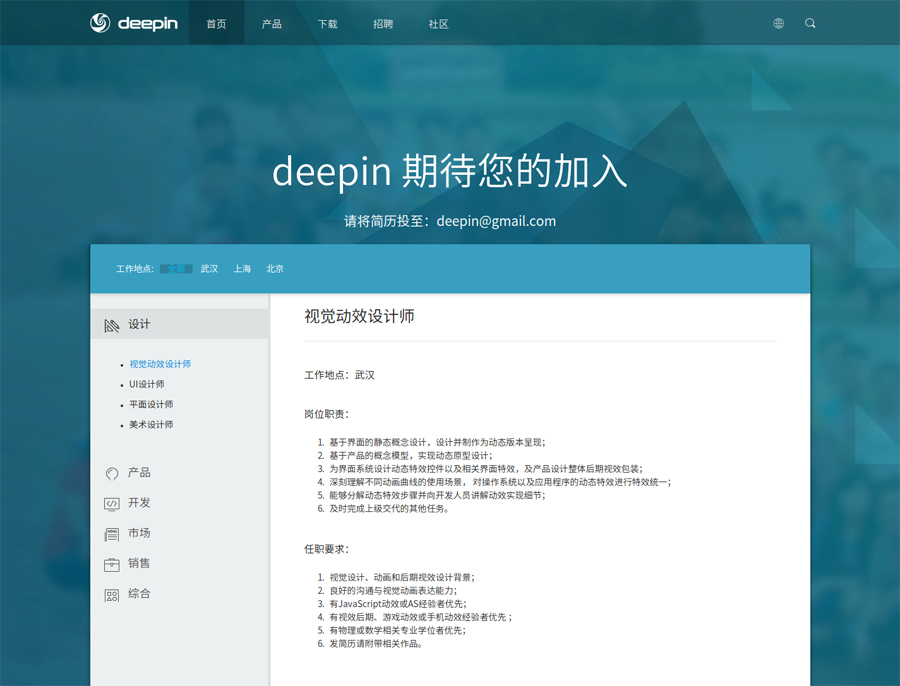Click the 设计 category ruler icon
The height and width of the screenshot is (686, 900).
(112, 325)
